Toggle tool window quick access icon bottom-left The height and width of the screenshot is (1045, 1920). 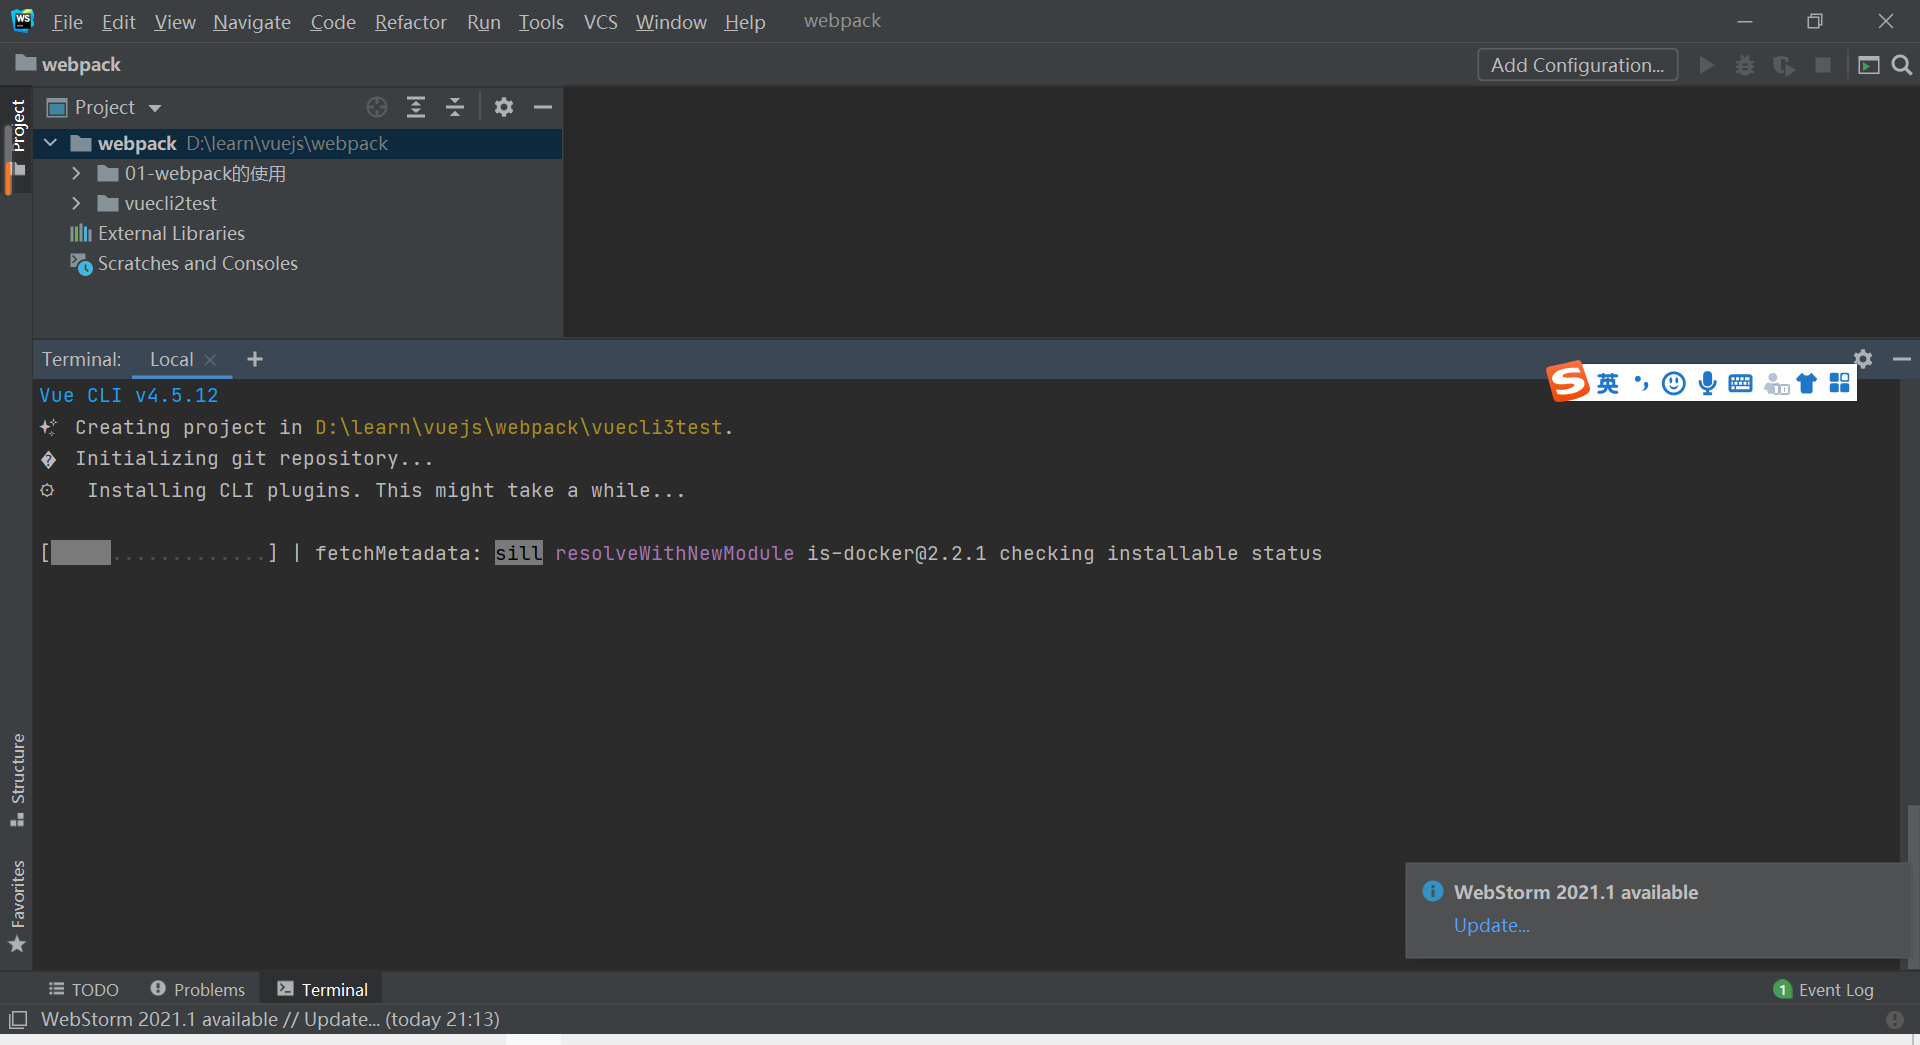pos(18,1020)
